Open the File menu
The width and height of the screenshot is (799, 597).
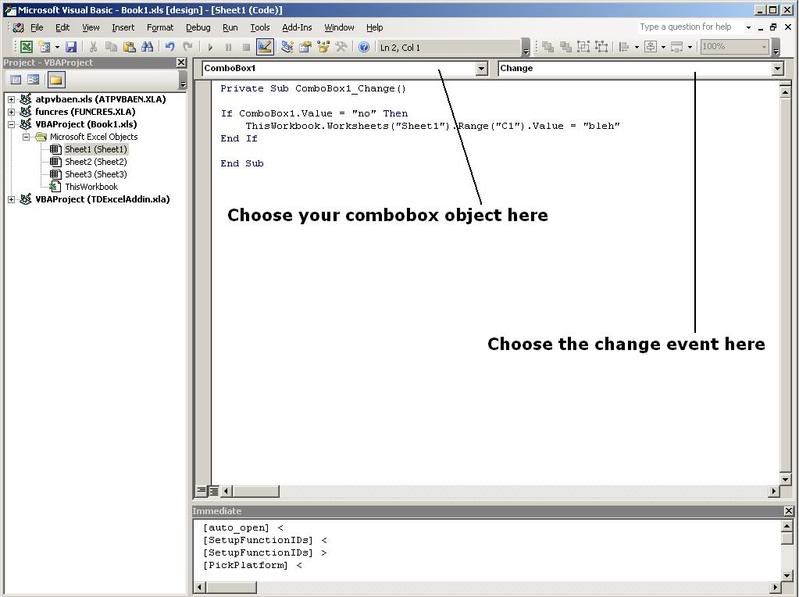[x=37, y=28]
